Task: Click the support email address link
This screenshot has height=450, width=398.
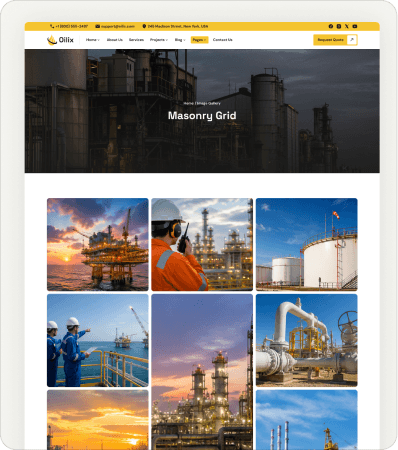Action: [x=118, y=26]
